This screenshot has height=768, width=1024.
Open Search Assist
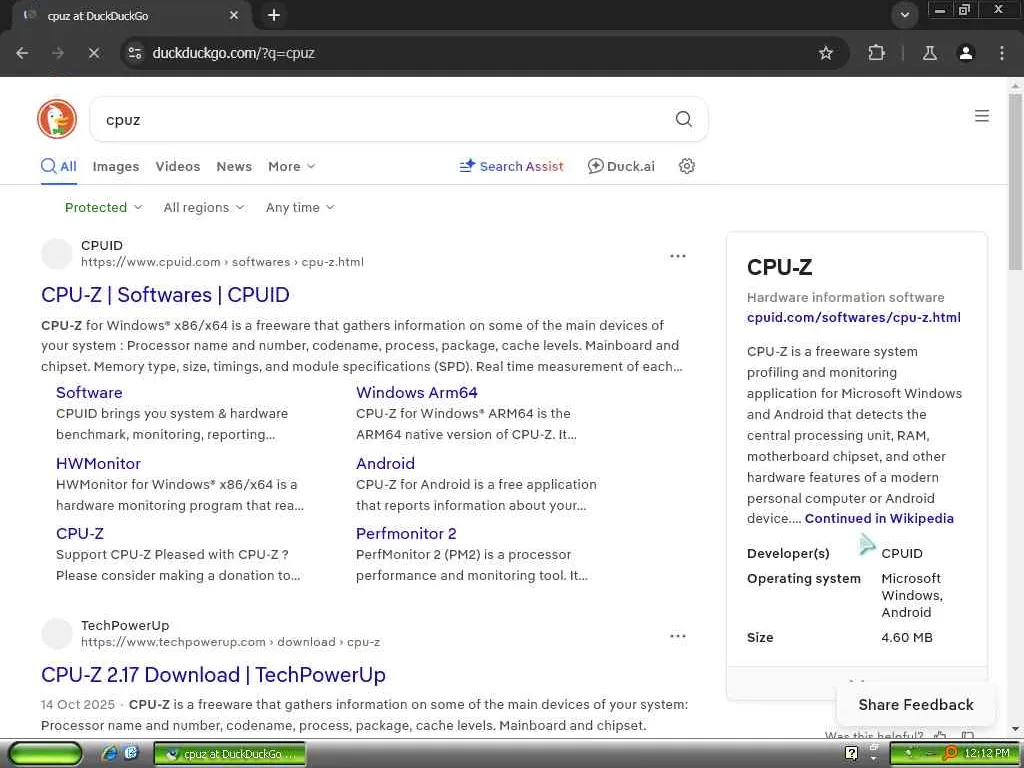pos(511,166)
